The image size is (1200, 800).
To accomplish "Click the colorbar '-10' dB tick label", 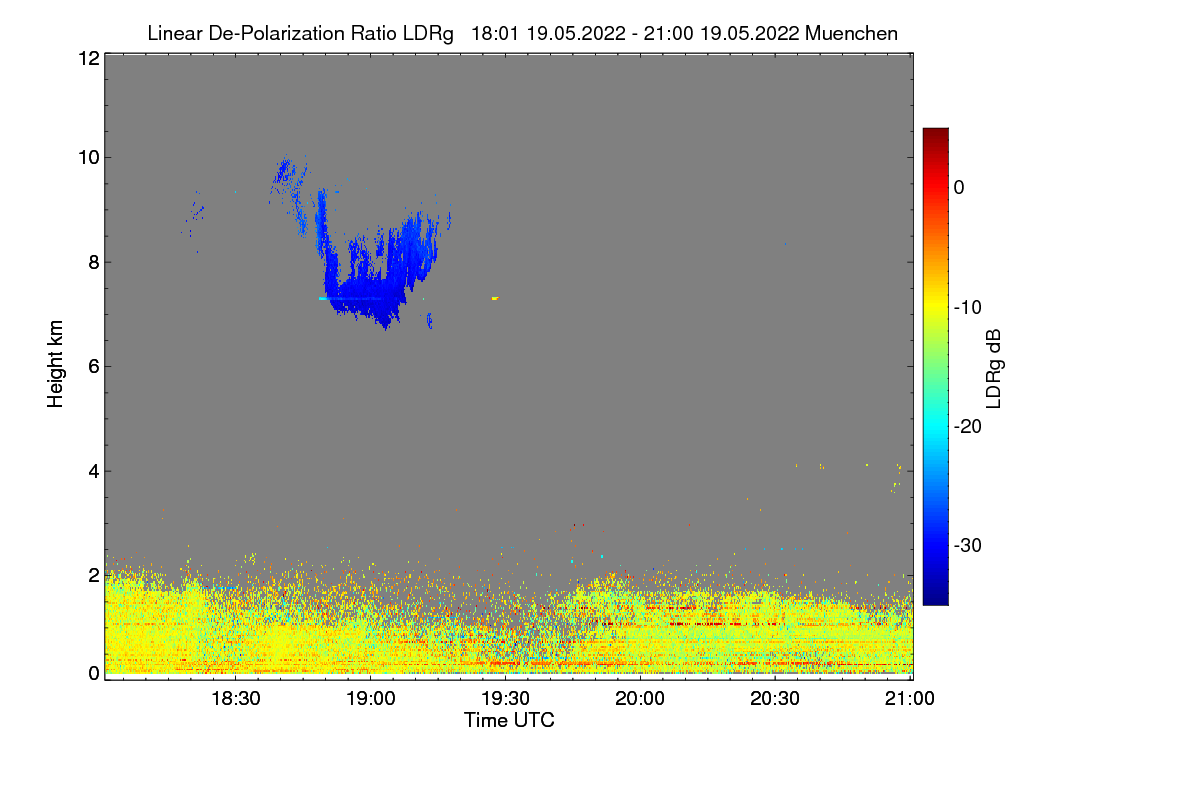I will click(x=970, y=307).
